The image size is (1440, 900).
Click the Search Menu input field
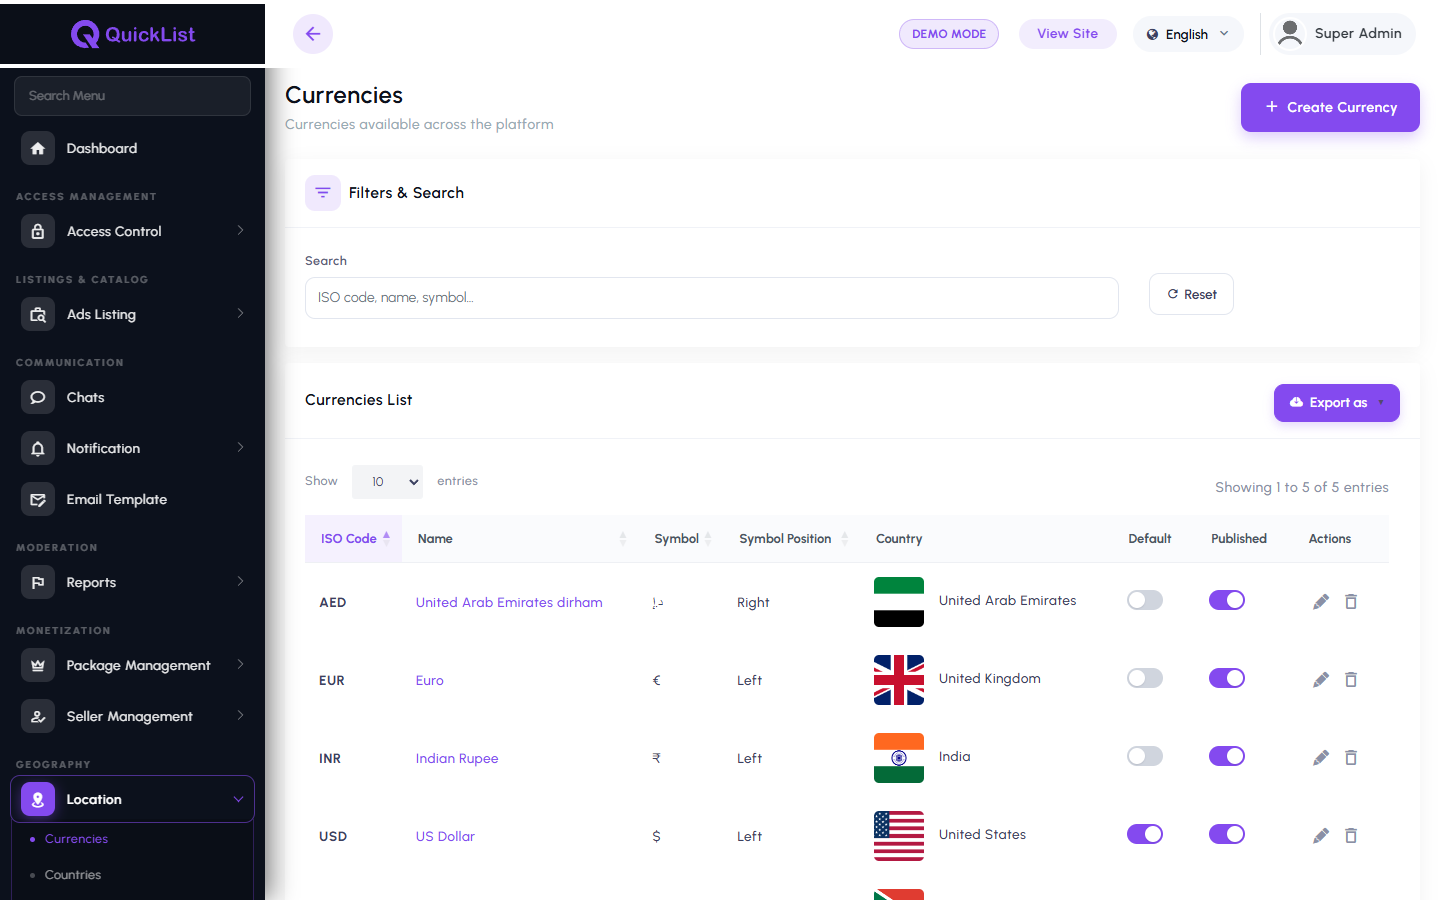pyautogui.click(x=132, y=96)
